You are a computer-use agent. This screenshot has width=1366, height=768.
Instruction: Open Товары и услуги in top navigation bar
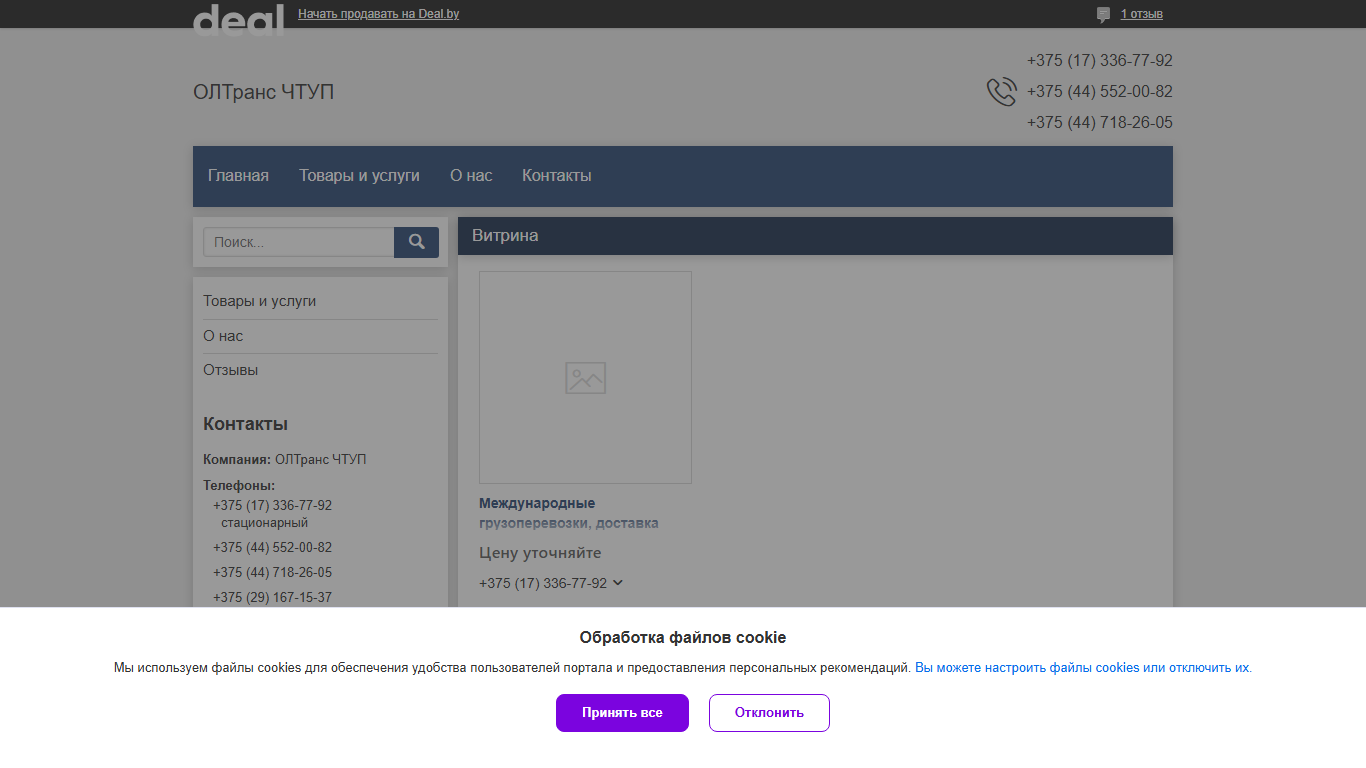(359, 176)
